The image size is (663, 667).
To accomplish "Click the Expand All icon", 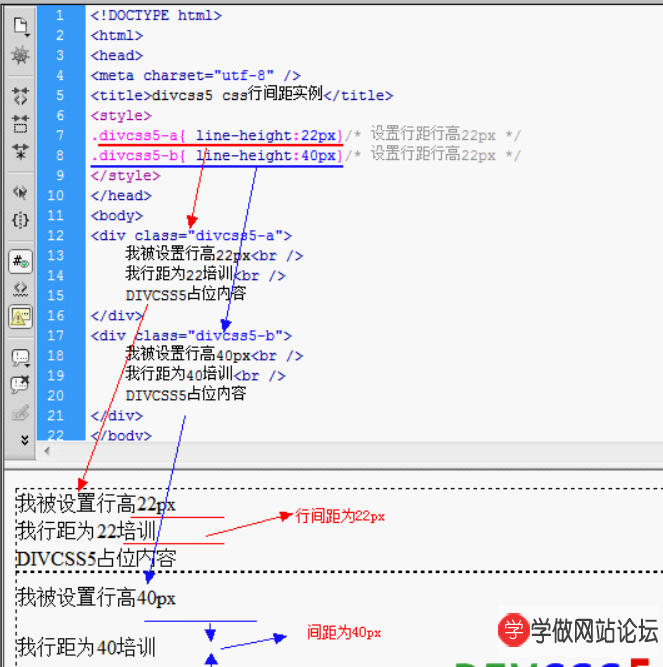I will click(x=20, y=152).
